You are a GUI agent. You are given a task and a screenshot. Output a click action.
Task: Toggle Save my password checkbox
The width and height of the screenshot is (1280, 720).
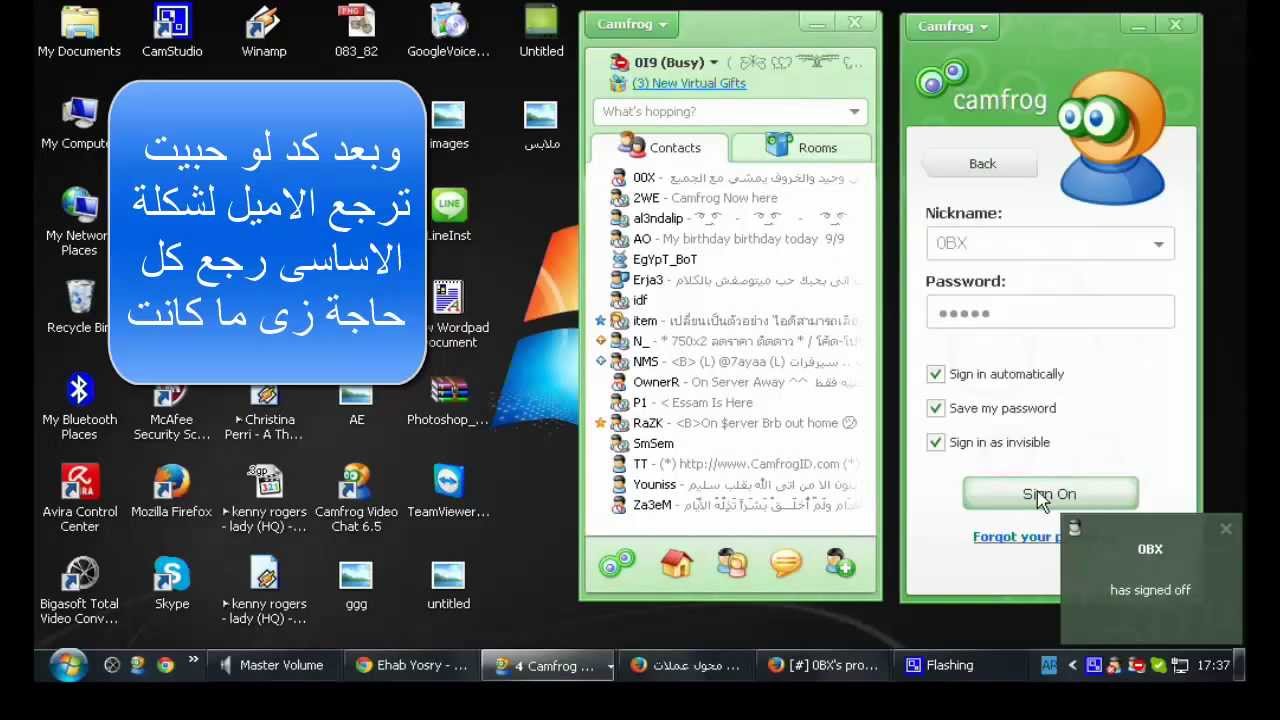[935, 408]
